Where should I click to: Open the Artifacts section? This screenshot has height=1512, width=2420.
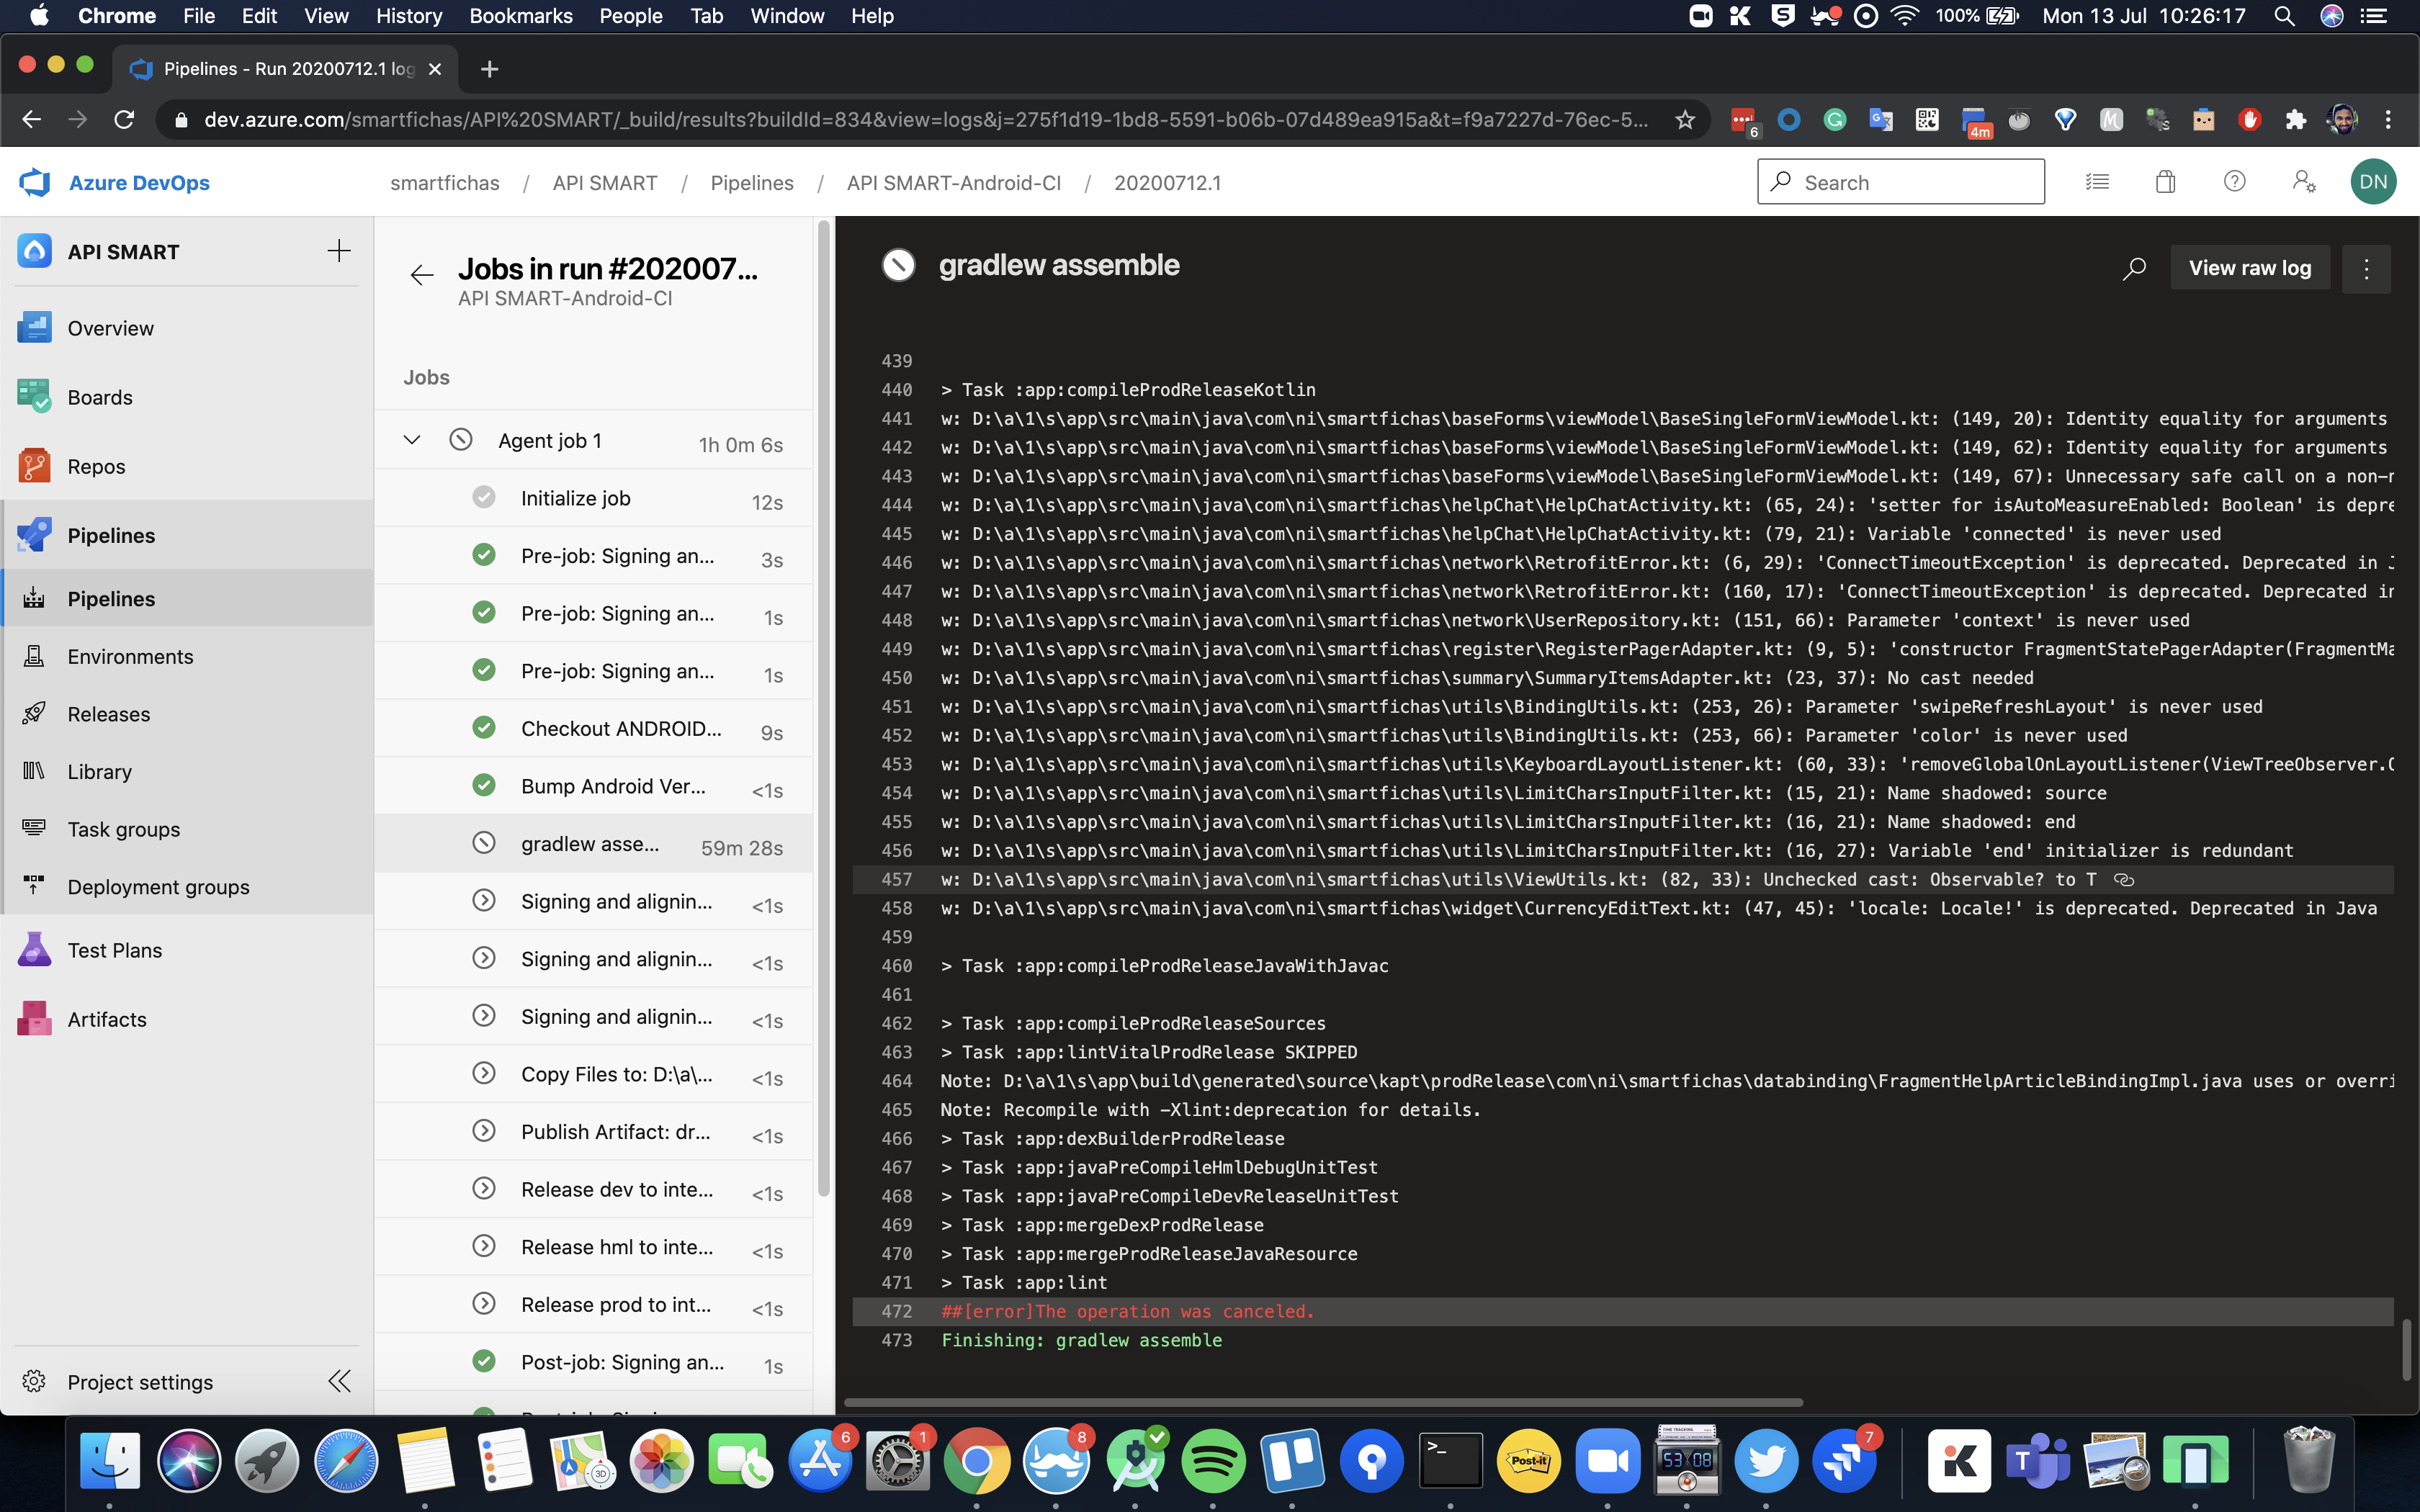[106, 1018]
